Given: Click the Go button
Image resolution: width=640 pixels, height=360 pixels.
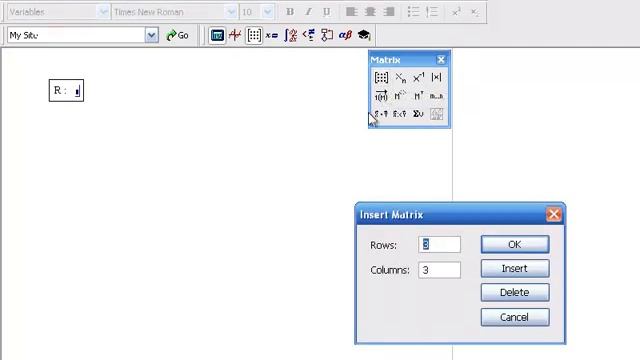Looking at the screenshot, I should point(177,36).
